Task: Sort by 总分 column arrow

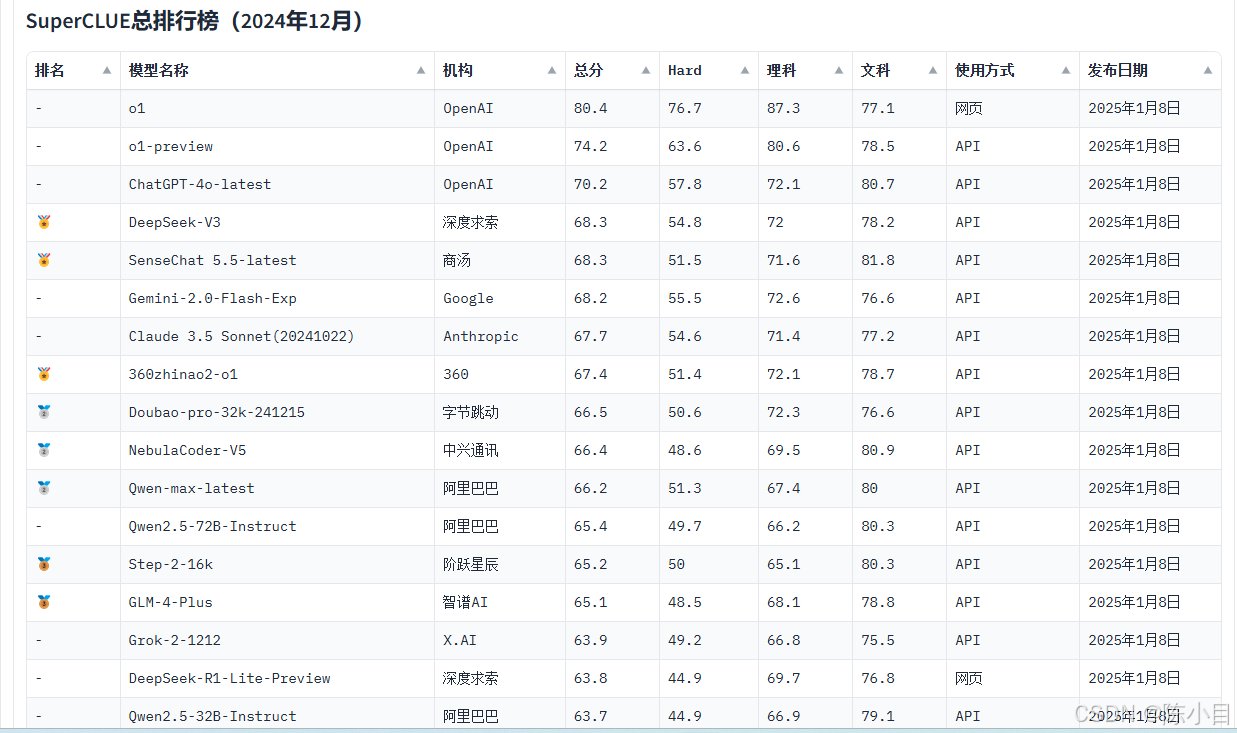Action: [x=646, y=71]
